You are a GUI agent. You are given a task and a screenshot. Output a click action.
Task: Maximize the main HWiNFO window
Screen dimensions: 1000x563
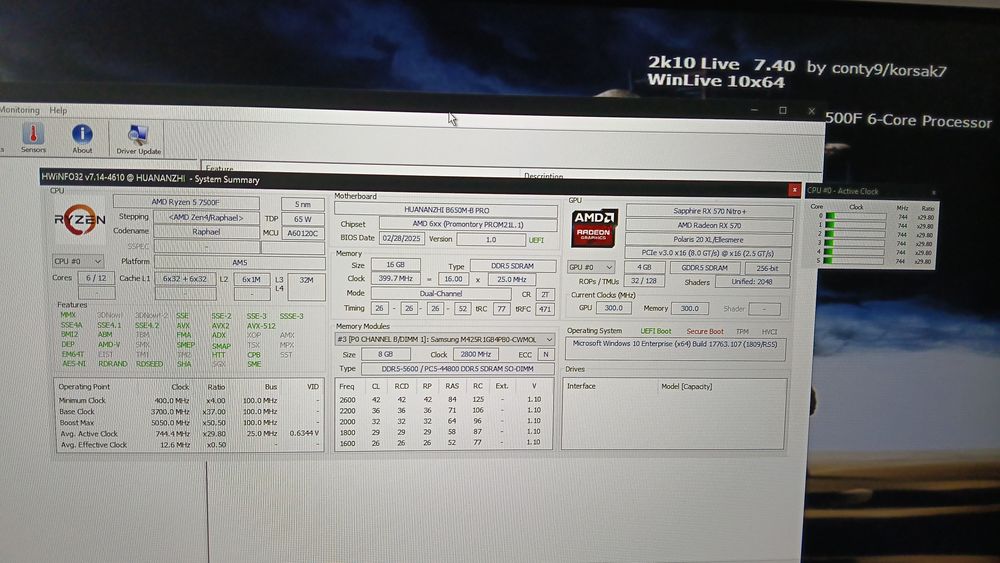783,110
